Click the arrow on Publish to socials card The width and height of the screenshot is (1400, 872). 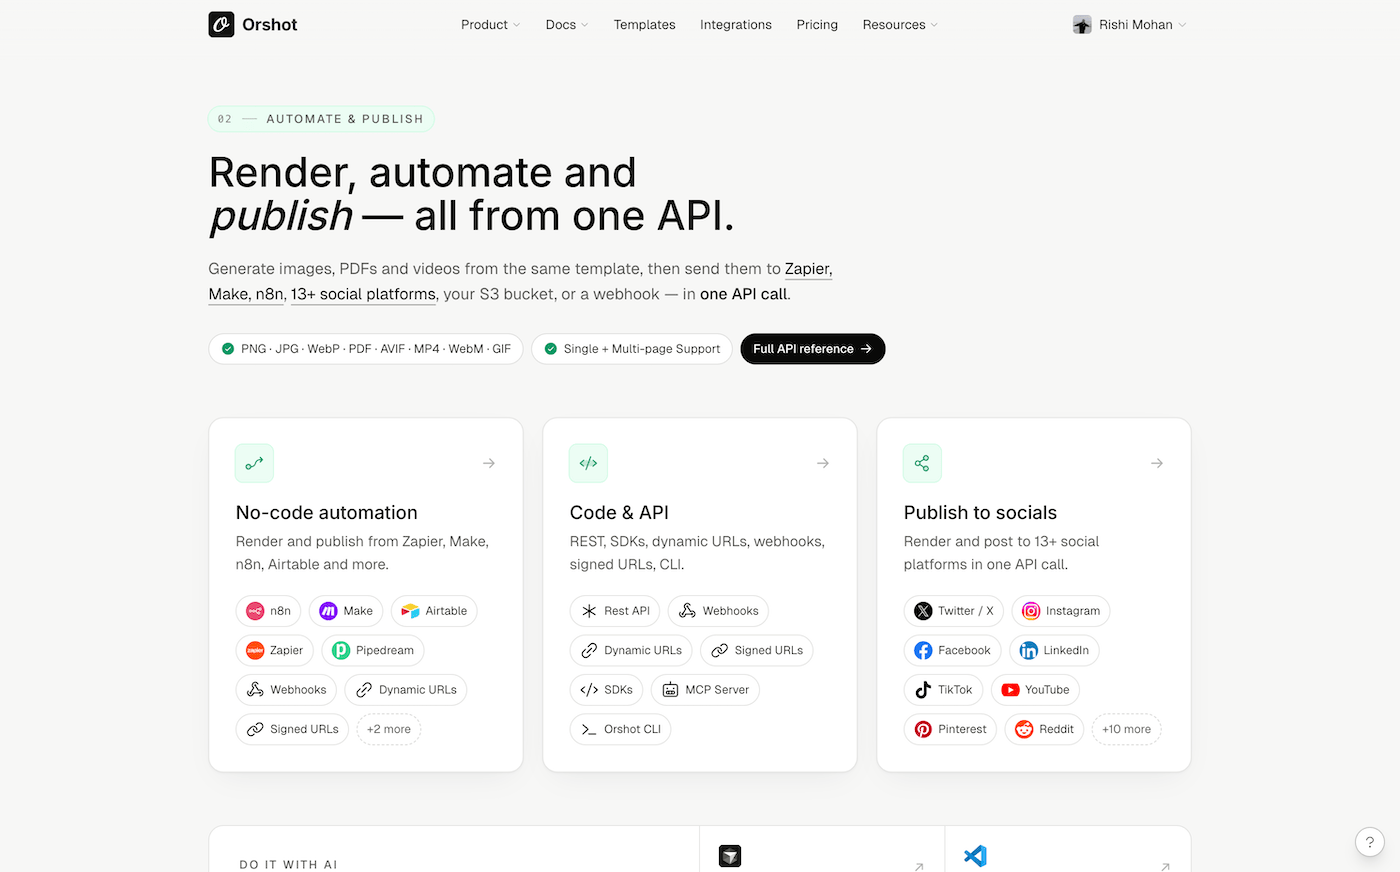(1156, 463)
